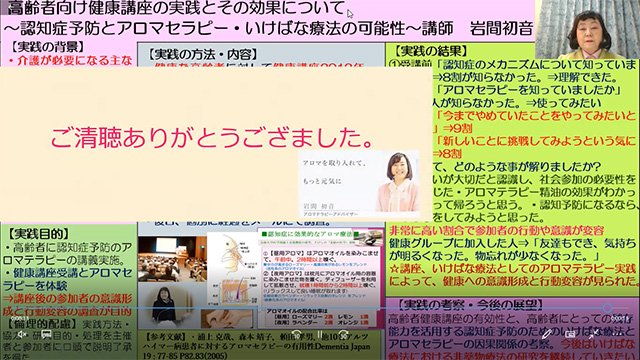
Task: Click the 【実践の背景】 heading
Action: [48, 47]
